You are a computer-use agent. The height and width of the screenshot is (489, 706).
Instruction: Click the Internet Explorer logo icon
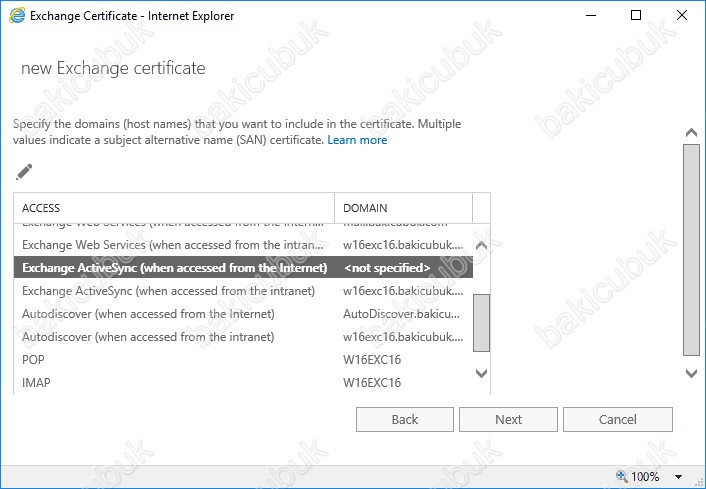17,16
